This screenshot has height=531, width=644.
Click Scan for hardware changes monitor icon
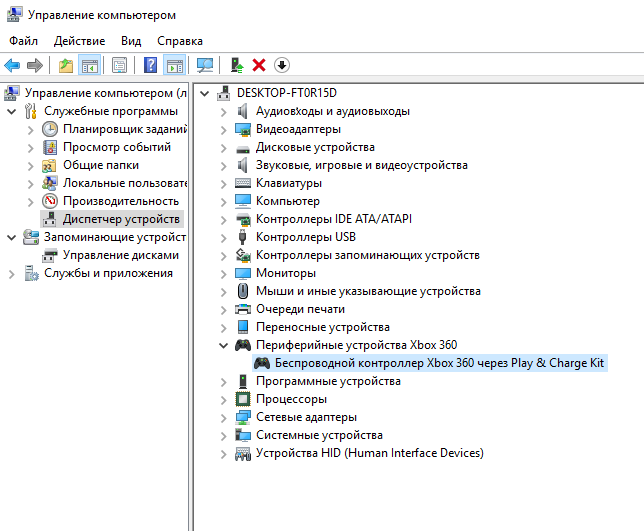[205, 65]
